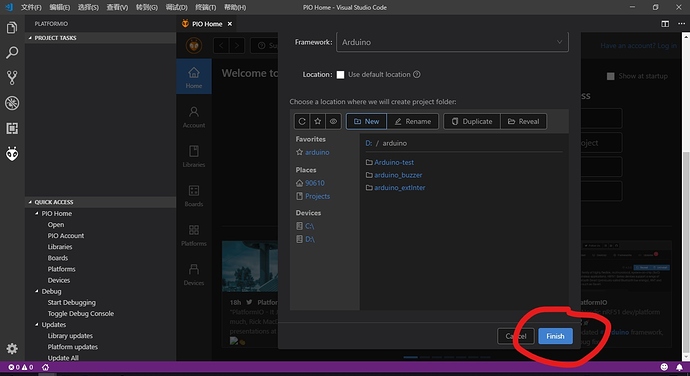Open the Framework dropdown showing Arduino

tap(452, 42)
